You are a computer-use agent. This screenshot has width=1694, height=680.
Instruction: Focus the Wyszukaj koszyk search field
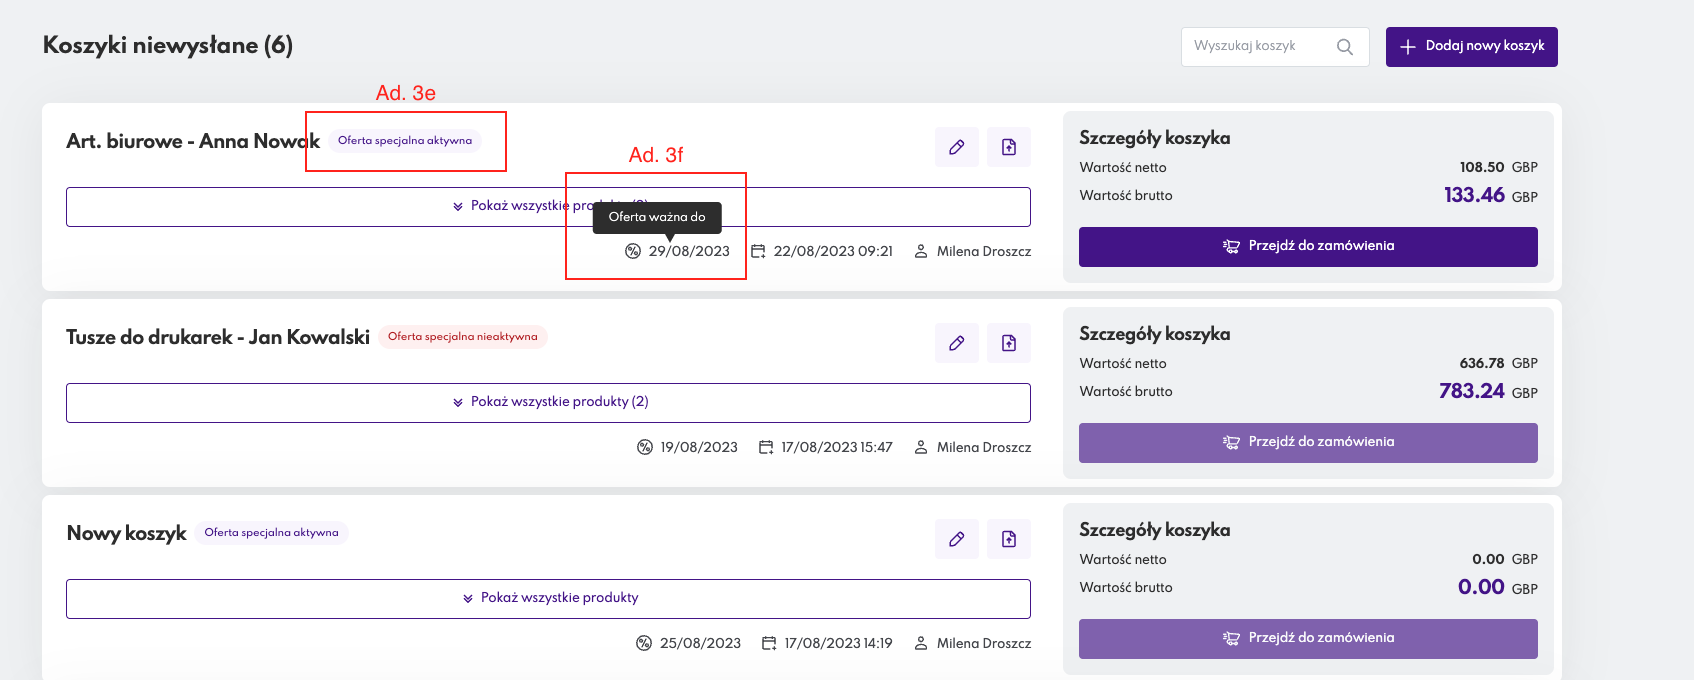[x=1260, y=47]
